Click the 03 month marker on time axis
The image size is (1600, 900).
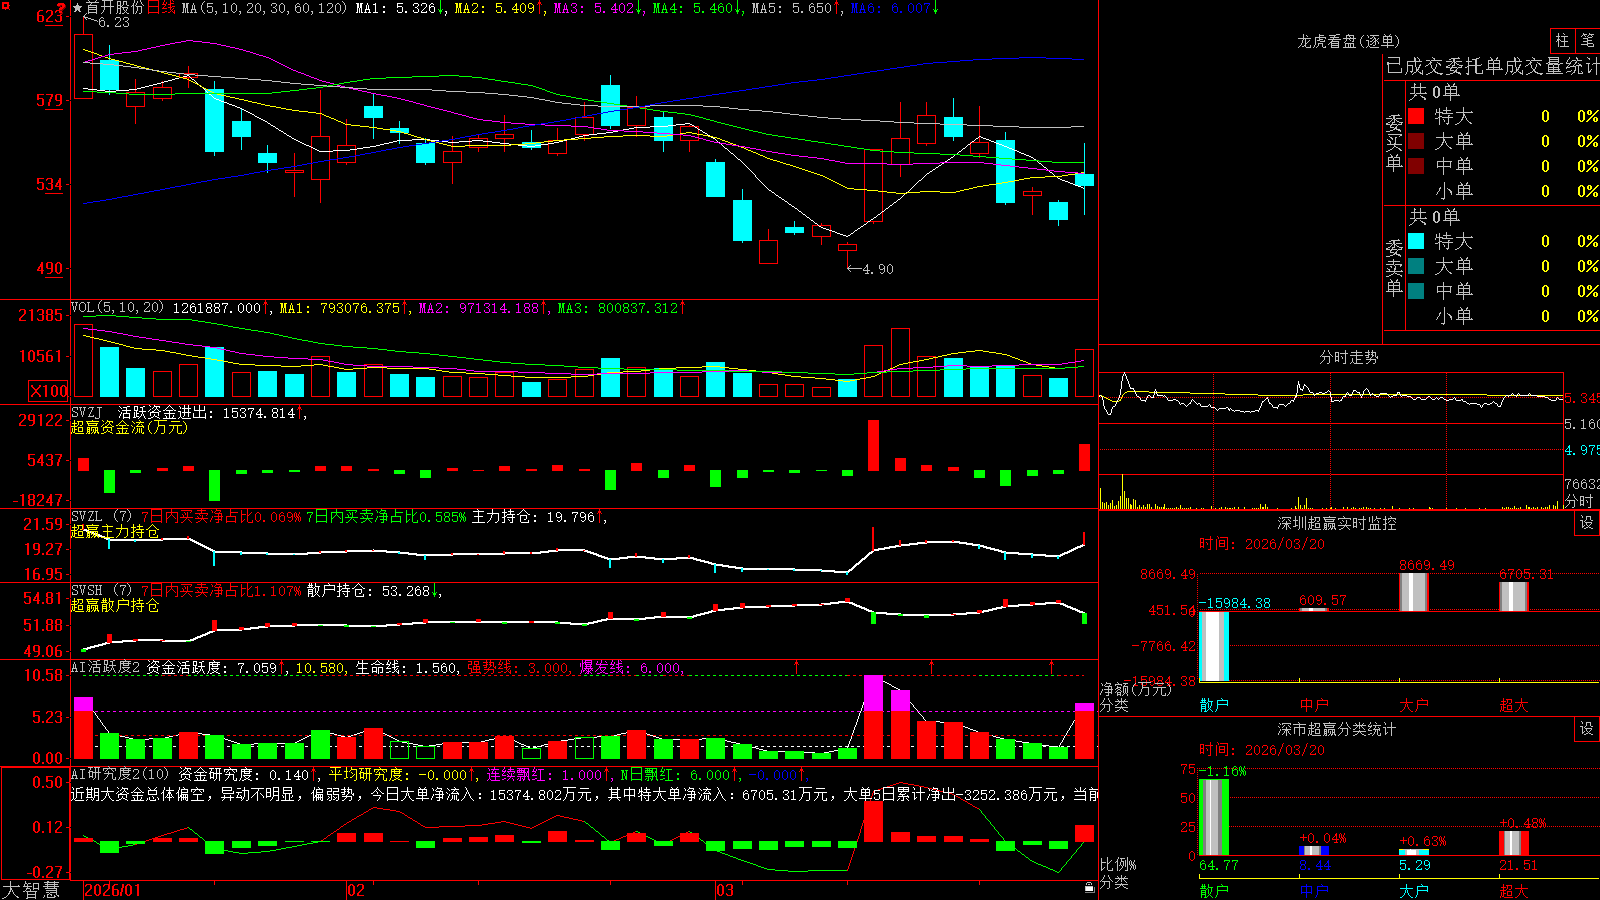pyautogui.click(x=725, y=890)
